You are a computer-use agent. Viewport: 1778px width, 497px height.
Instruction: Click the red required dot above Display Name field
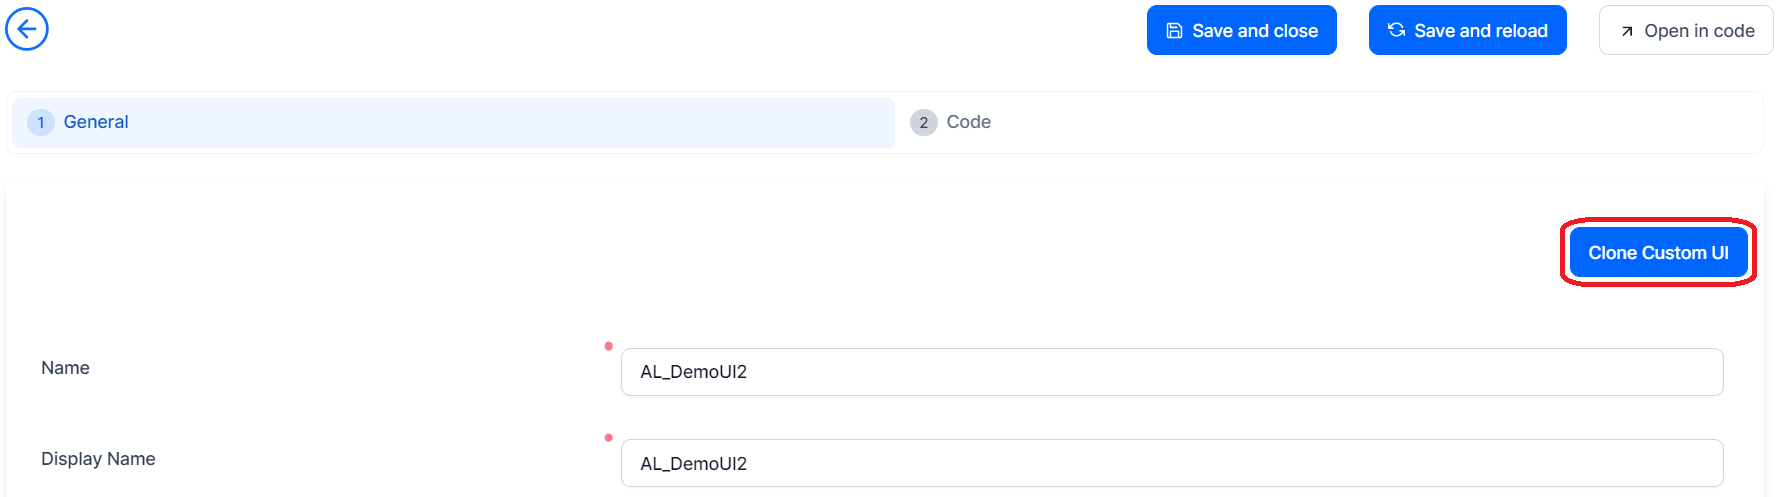tap(608, 437)
